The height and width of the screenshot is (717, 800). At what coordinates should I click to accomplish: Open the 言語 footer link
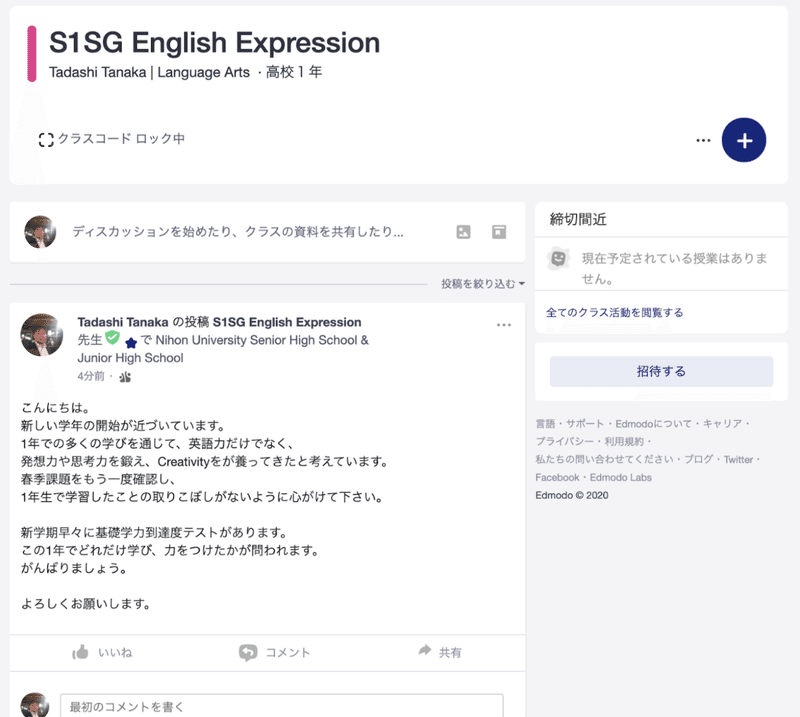[545, 424]
